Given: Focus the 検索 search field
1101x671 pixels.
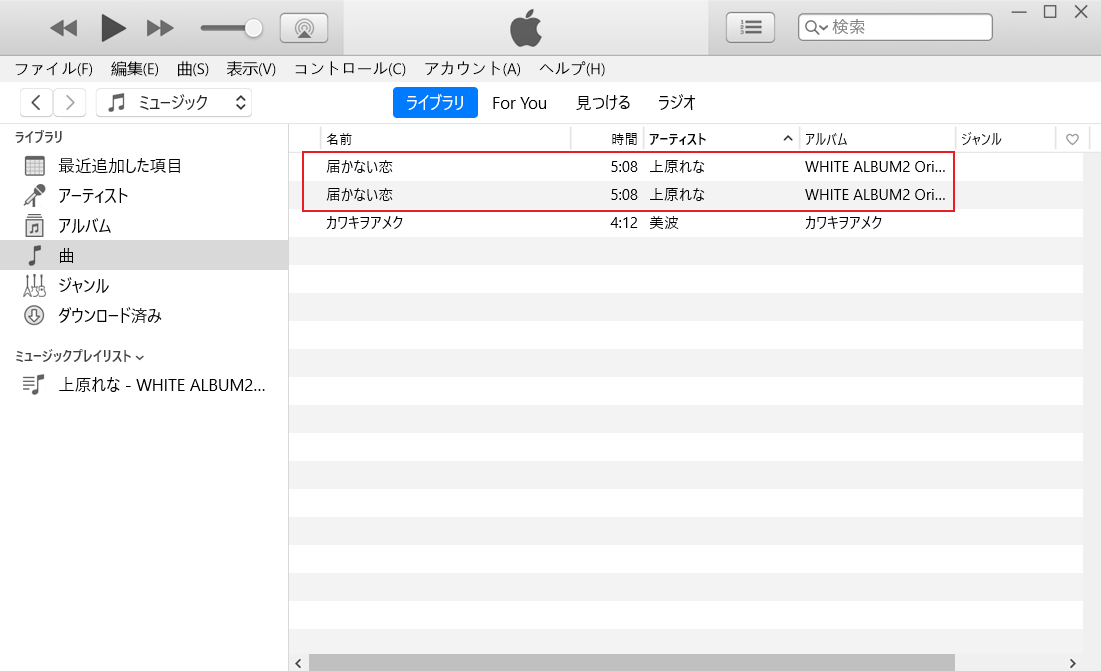Looking at the screenshot, I should pyautogui.click(x=895, y=27).
